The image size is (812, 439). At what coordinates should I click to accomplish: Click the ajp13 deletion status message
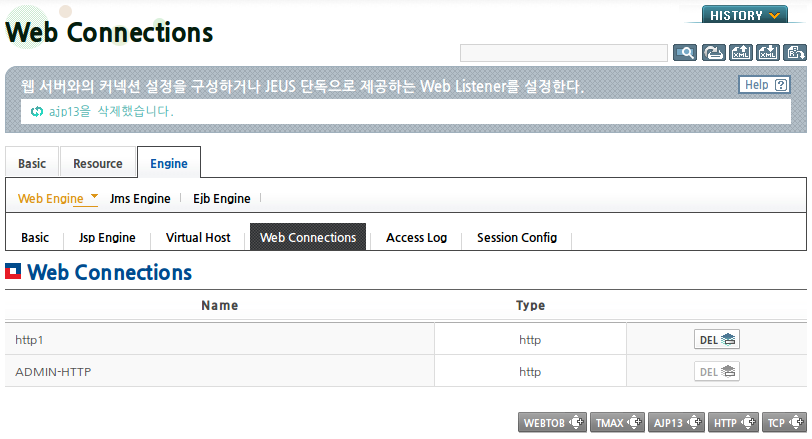click(x=111, y=111)
